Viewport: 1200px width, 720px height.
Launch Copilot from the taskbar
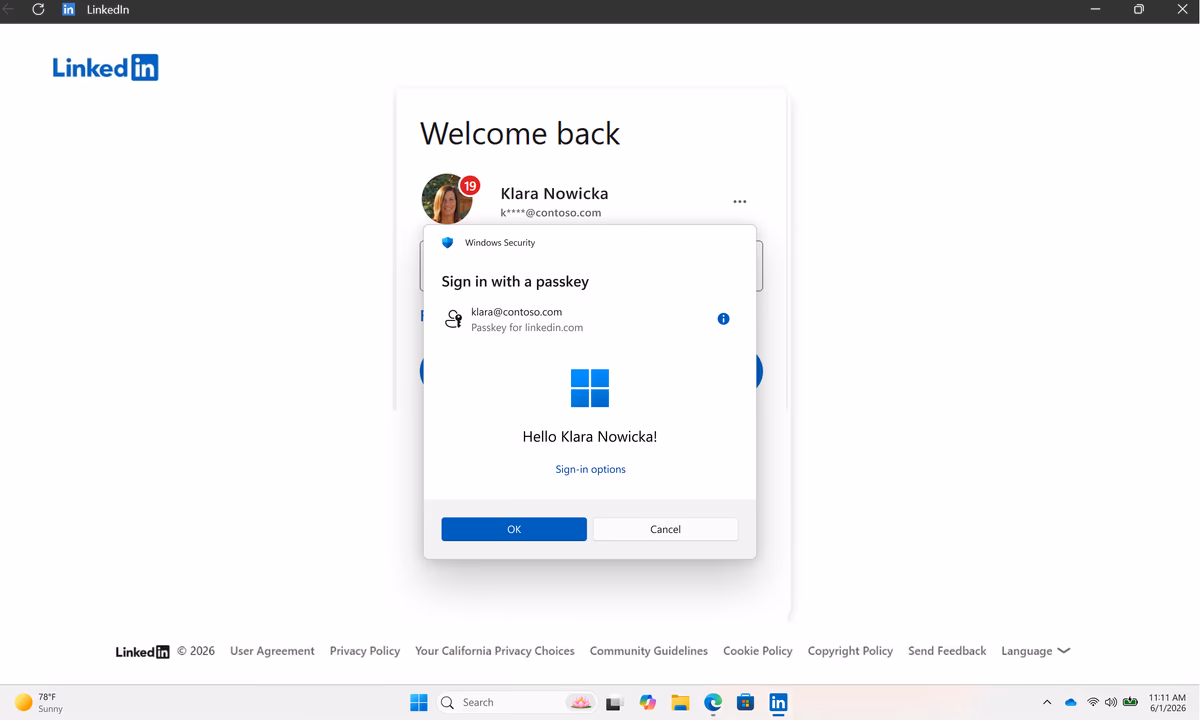click(x=647, y=702)
